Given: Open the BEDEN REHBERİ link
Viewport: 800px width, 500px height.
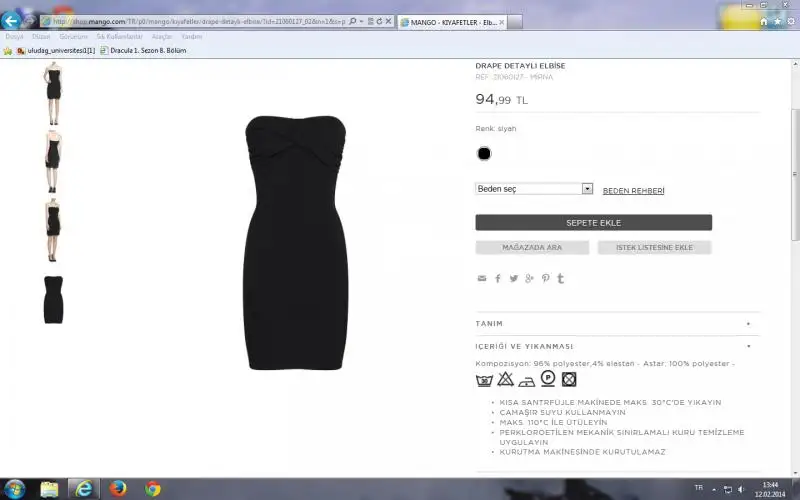Looking at the screenshot, I should [633, 191].
